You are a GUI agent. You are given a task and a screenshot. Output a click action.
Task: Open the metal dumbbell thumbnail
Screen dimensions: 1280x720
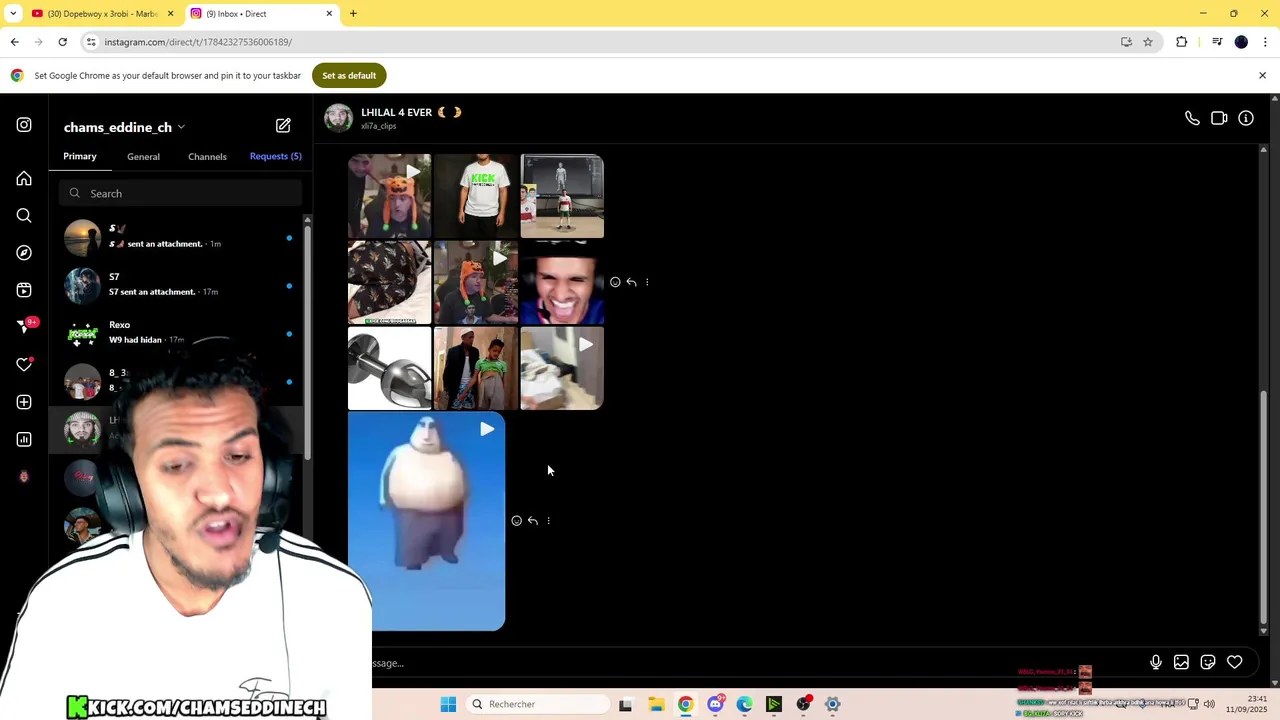pyautogui.click(x=390, y=368)
